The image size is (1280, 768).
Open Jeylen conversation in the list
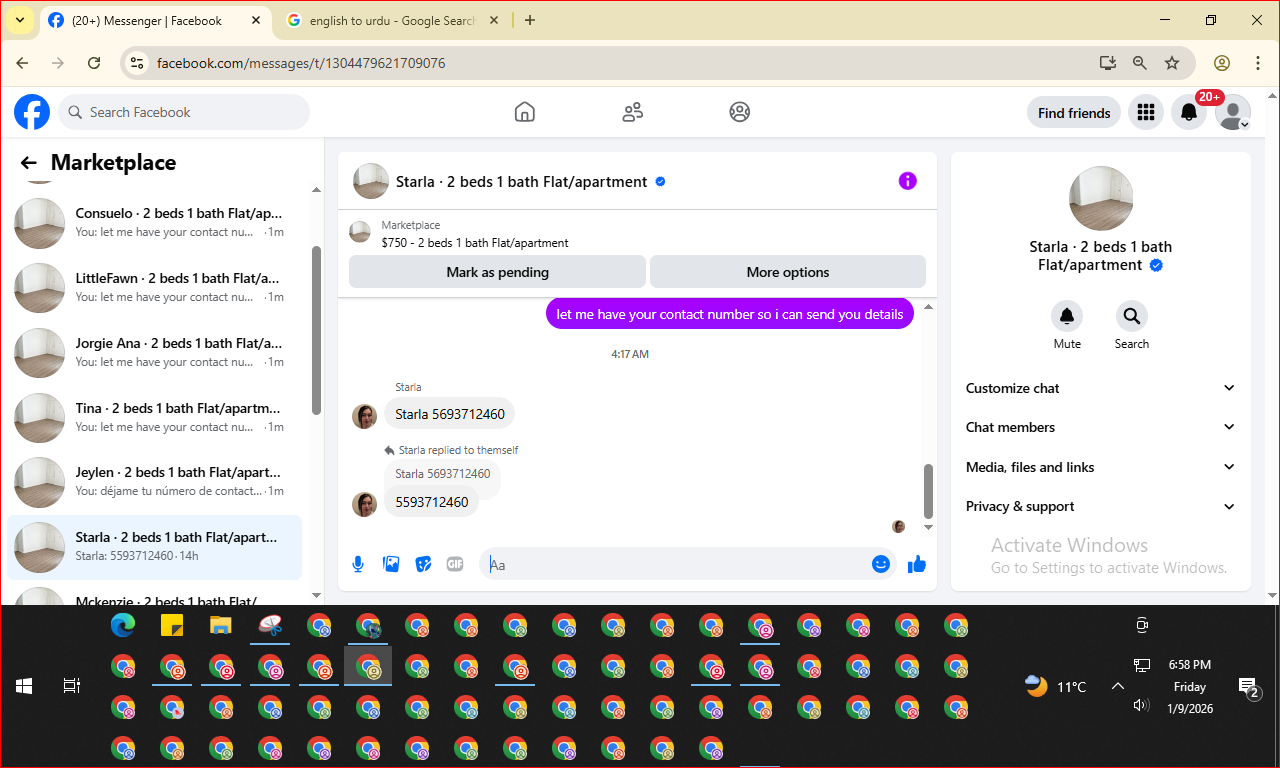[155, 481]
